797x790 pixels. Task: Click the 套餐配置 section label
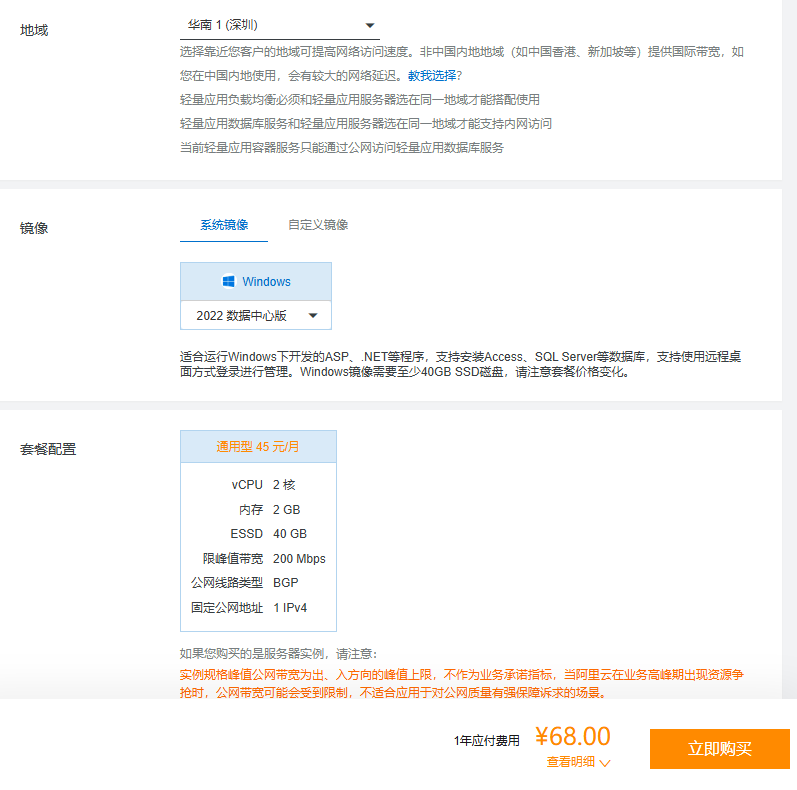point(48,449)
